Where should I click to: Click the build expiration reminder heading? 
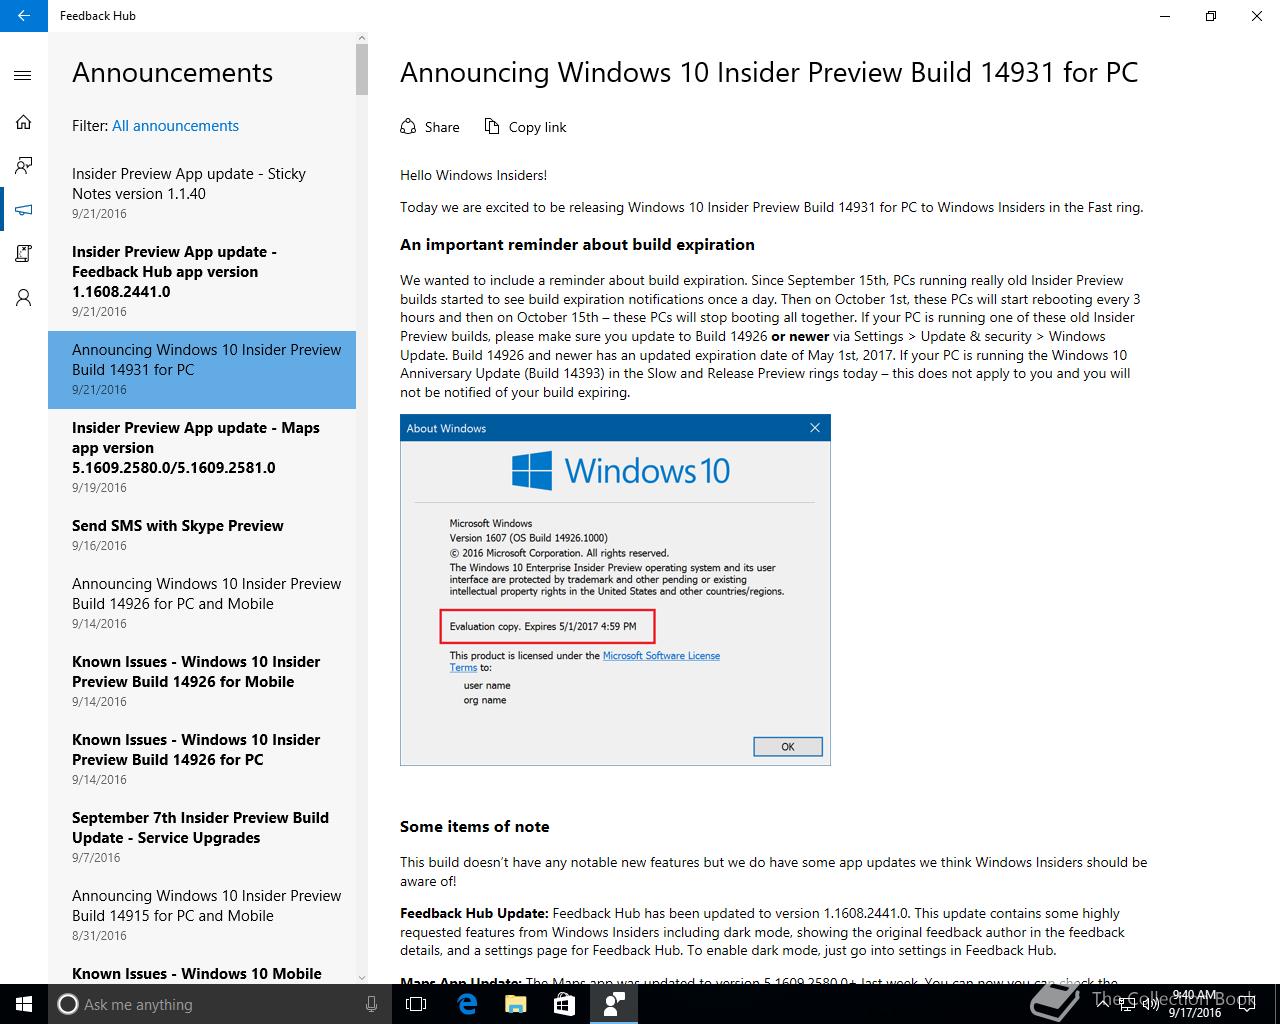[x=577, y=245]
